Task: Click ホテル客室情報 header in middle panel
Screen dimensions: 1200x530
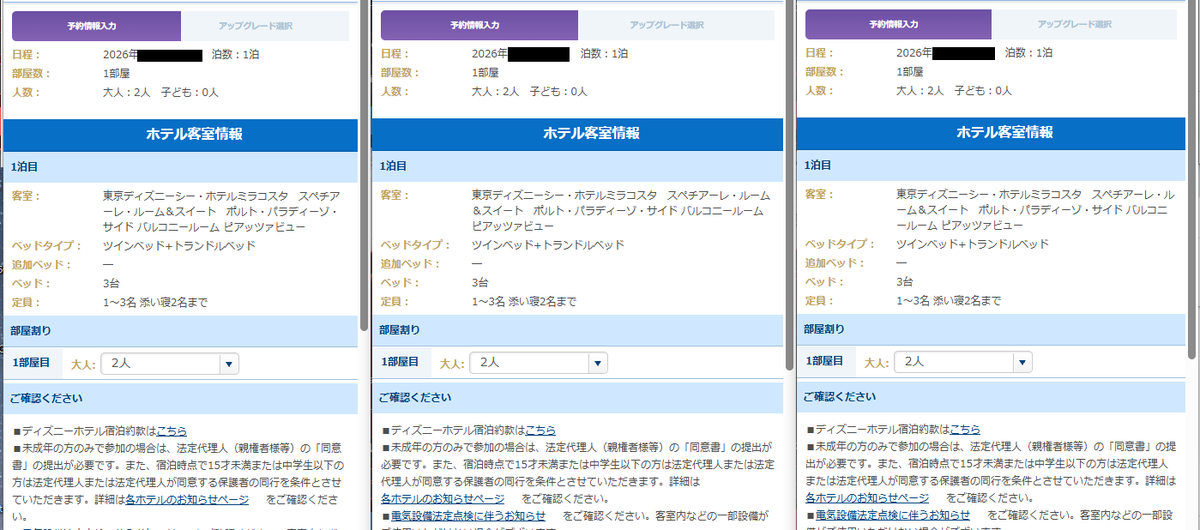Action: 578,133
